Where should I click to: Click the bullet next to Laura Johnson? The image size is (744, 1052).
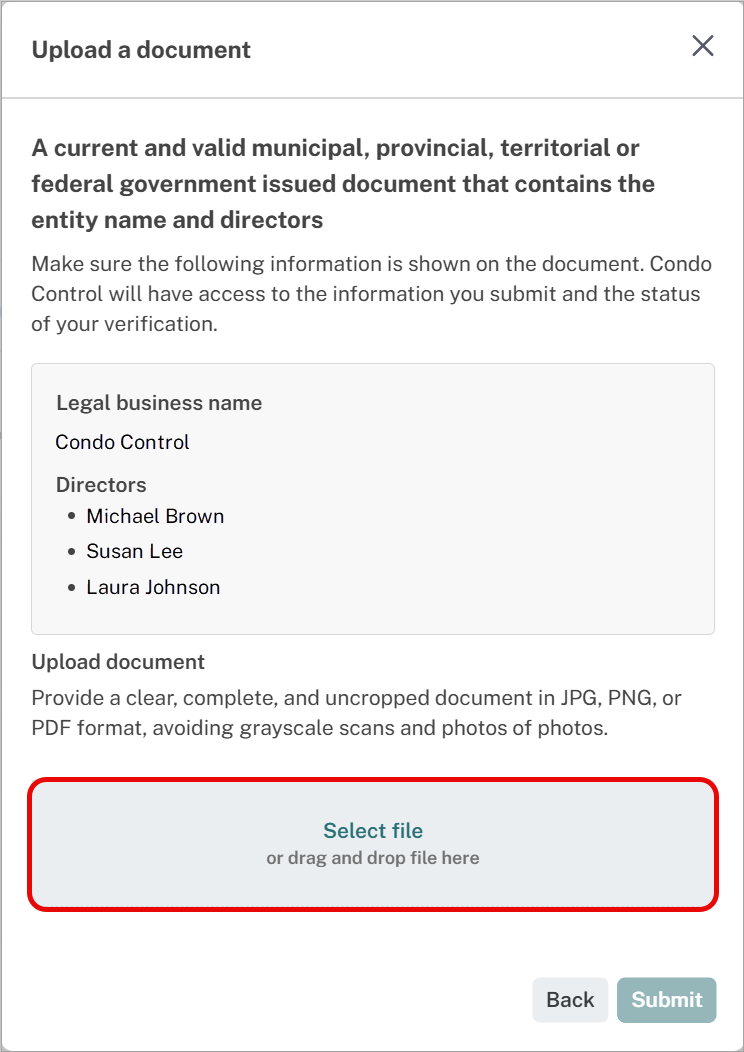(x=72, y=588)
